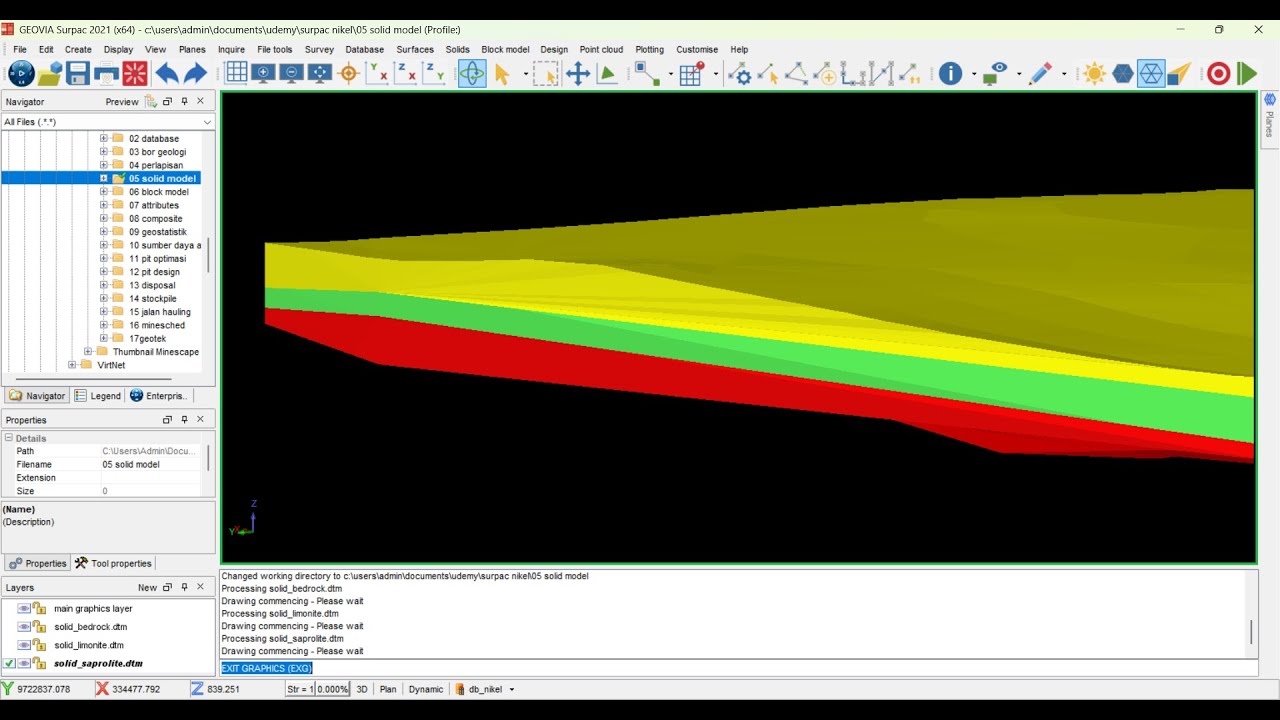Toggle 3D mode in status bar
Viewport: 1280px width, 720px height.
click(362, 689)
